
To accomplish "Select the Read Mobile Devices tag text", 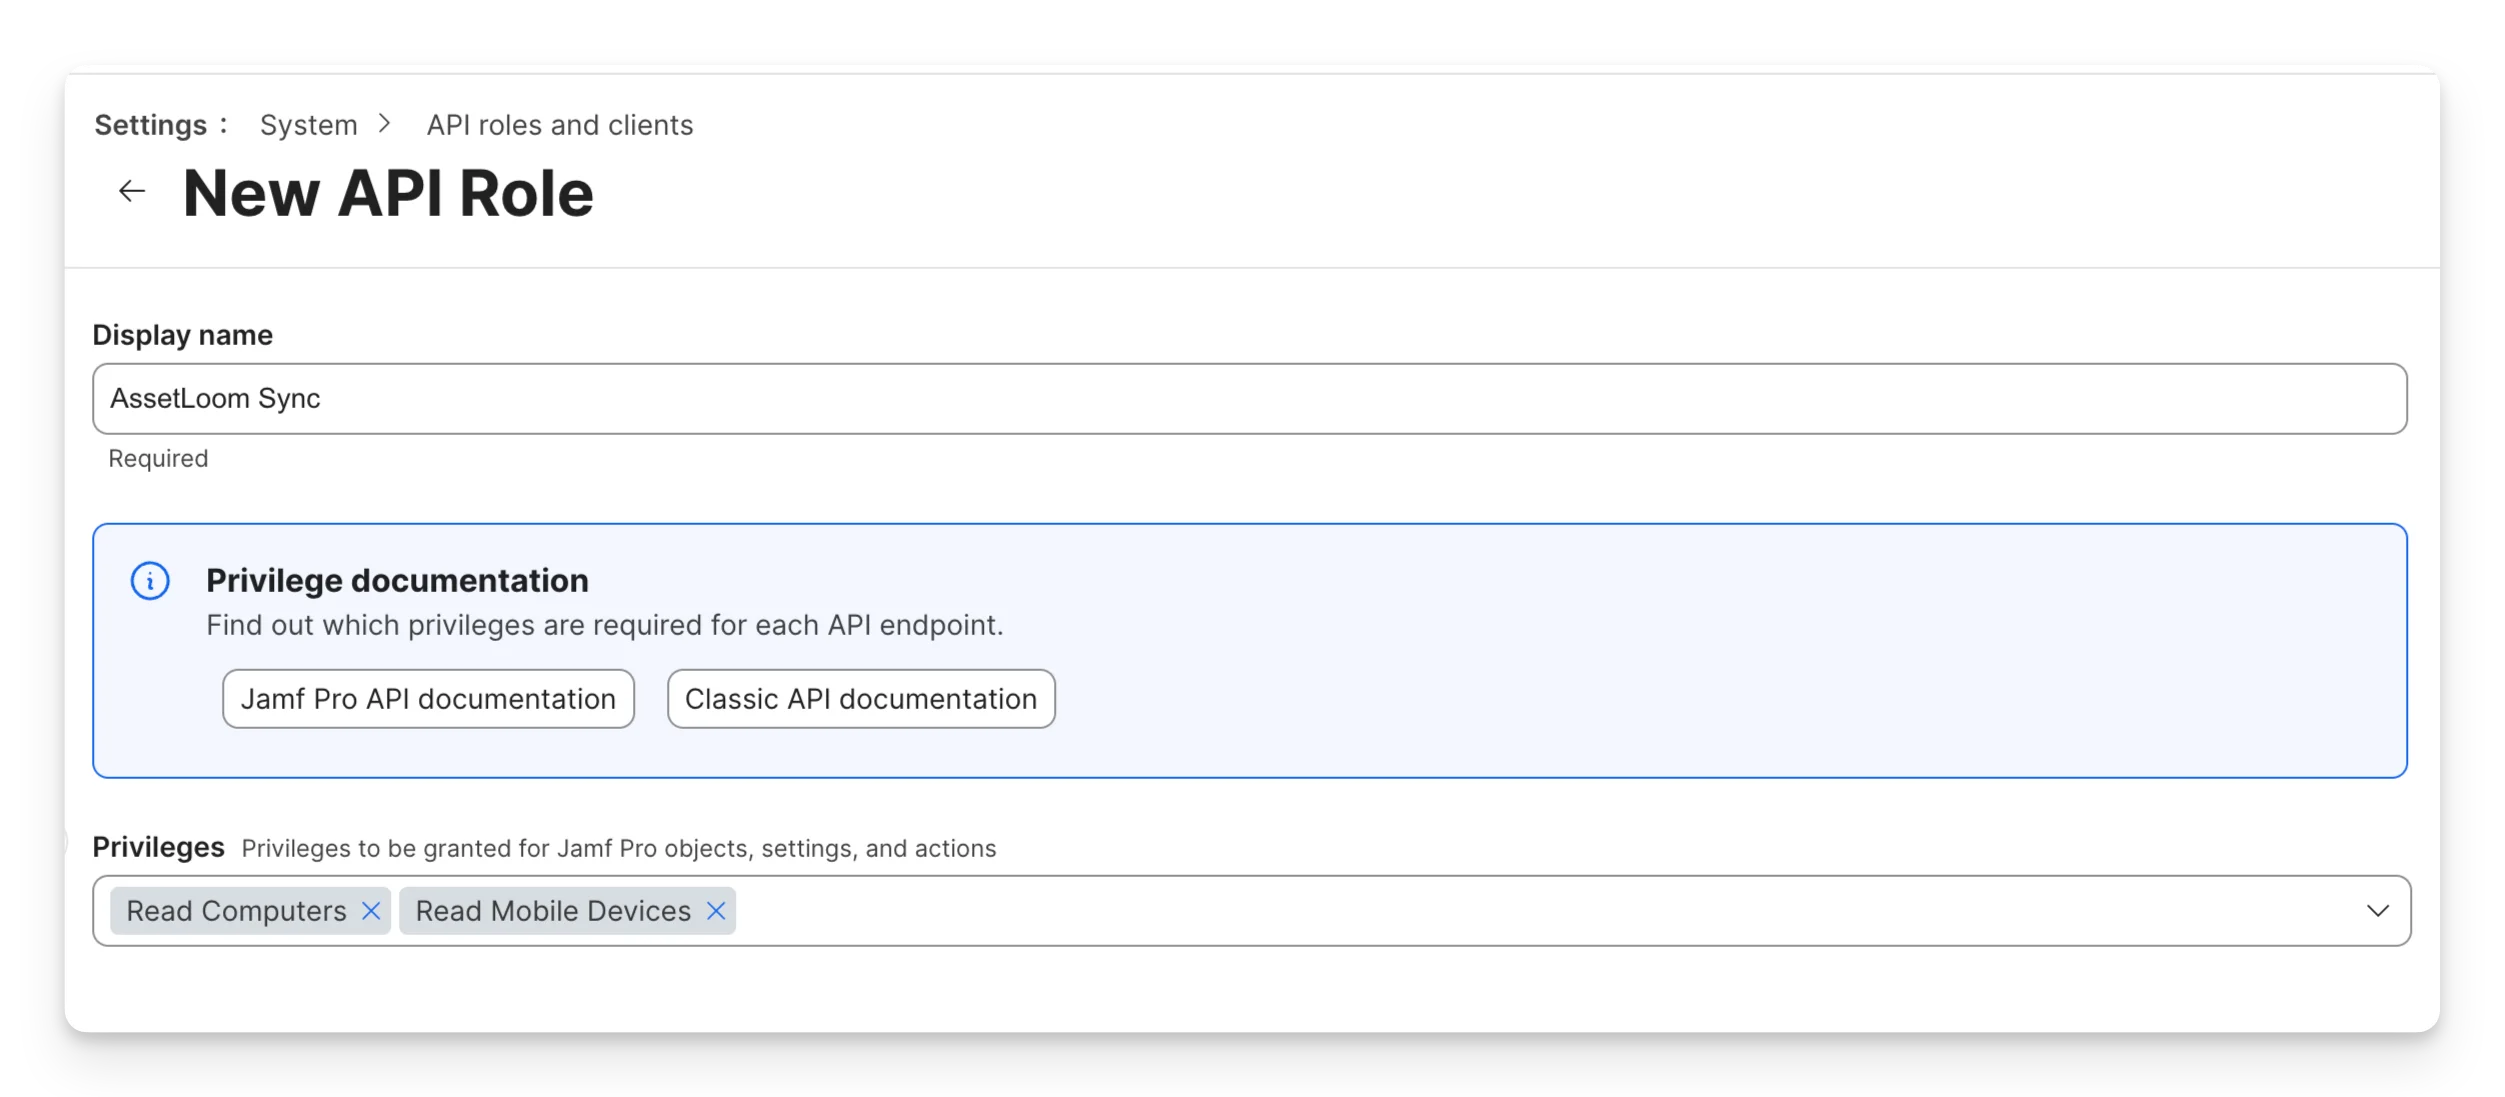I will pos(553,911).
